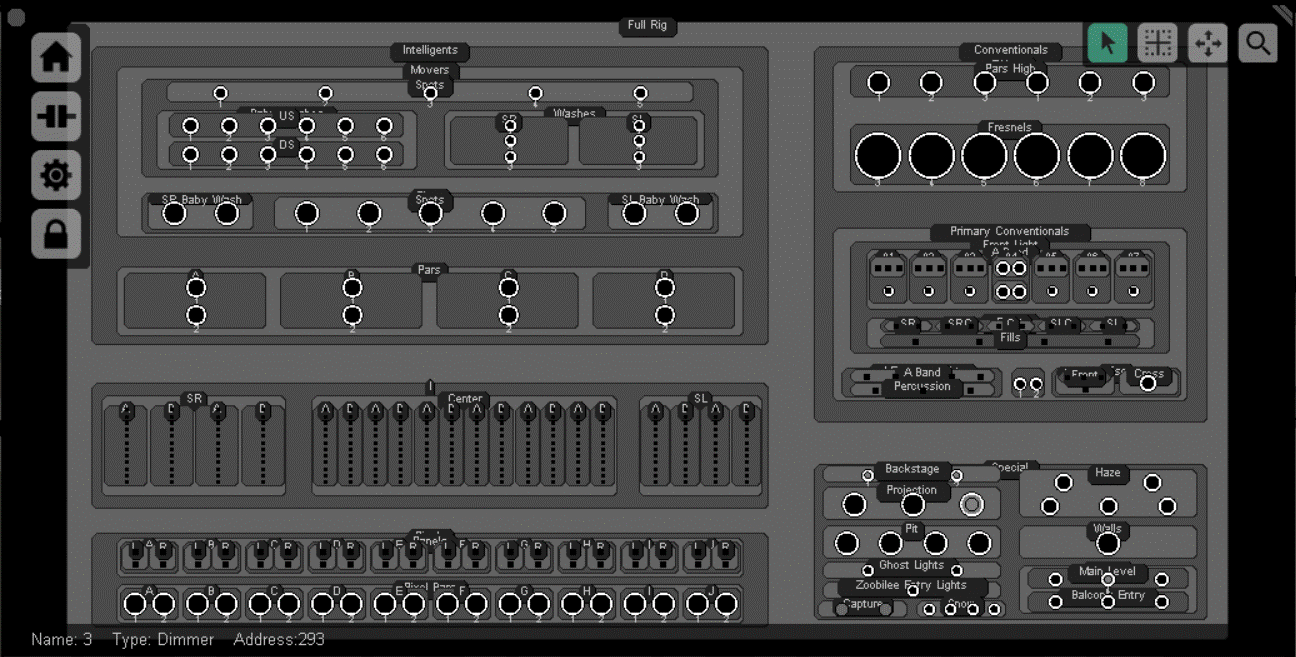1296x657 pixels.
Task: Toggle the Zoobilee Entry Lights fixture
Action: coord(912,591)
